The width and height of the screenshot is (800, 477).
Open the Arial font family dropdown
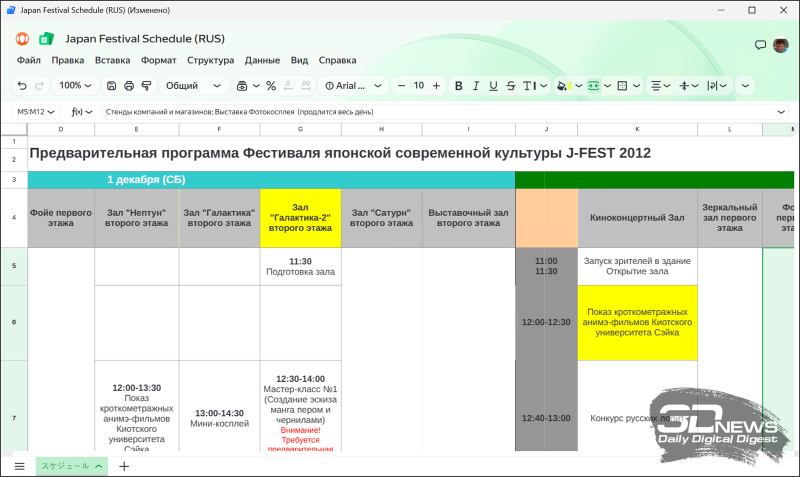click(x=353, y=86)
